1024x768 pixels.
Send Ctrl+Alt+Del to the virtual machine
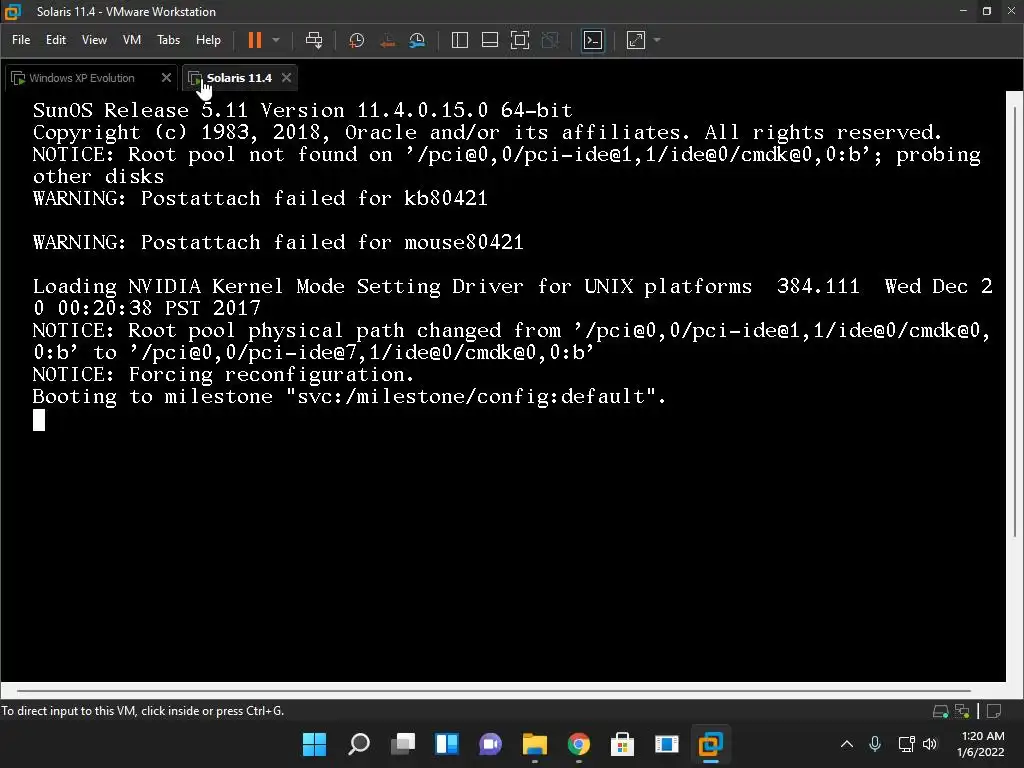pyautogui.click(x=314, y=40)
